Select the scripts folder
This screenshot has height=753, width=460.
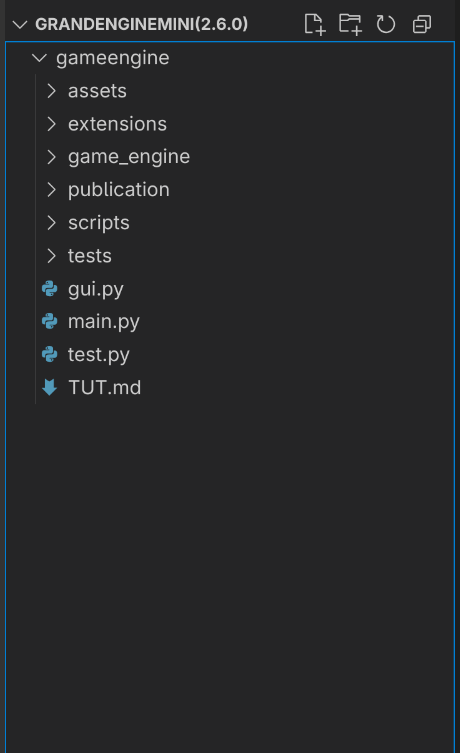(230, 223)
